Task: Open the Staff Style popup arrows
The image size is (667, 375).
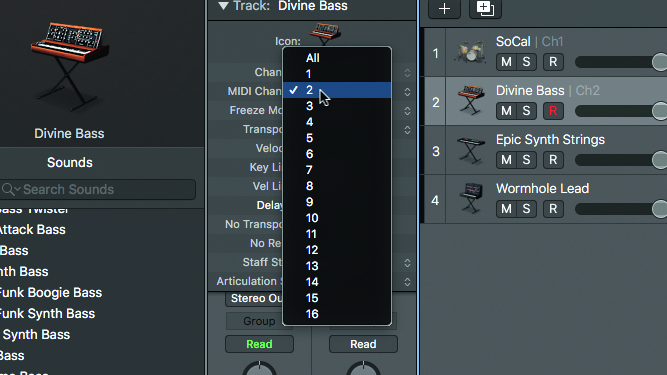Action: 407,263
